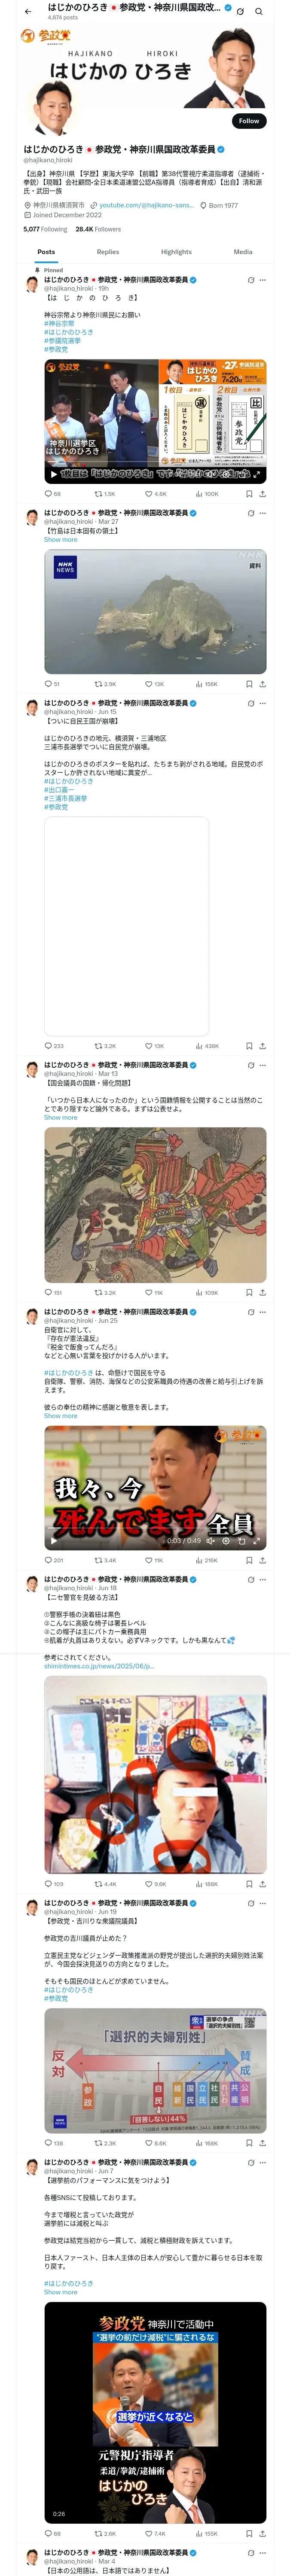View analytics of the Jun 15 post
The height and width of the screenshot is (2576, 290).
tap(207, 1046)
